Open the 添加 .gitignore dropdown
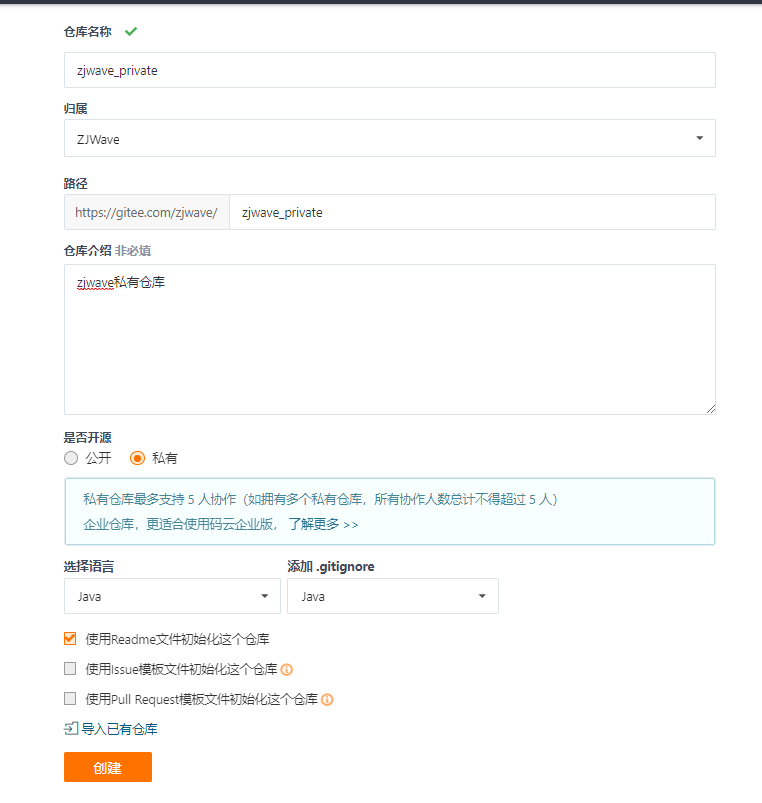Screen dimensions: 762x803 392,596
